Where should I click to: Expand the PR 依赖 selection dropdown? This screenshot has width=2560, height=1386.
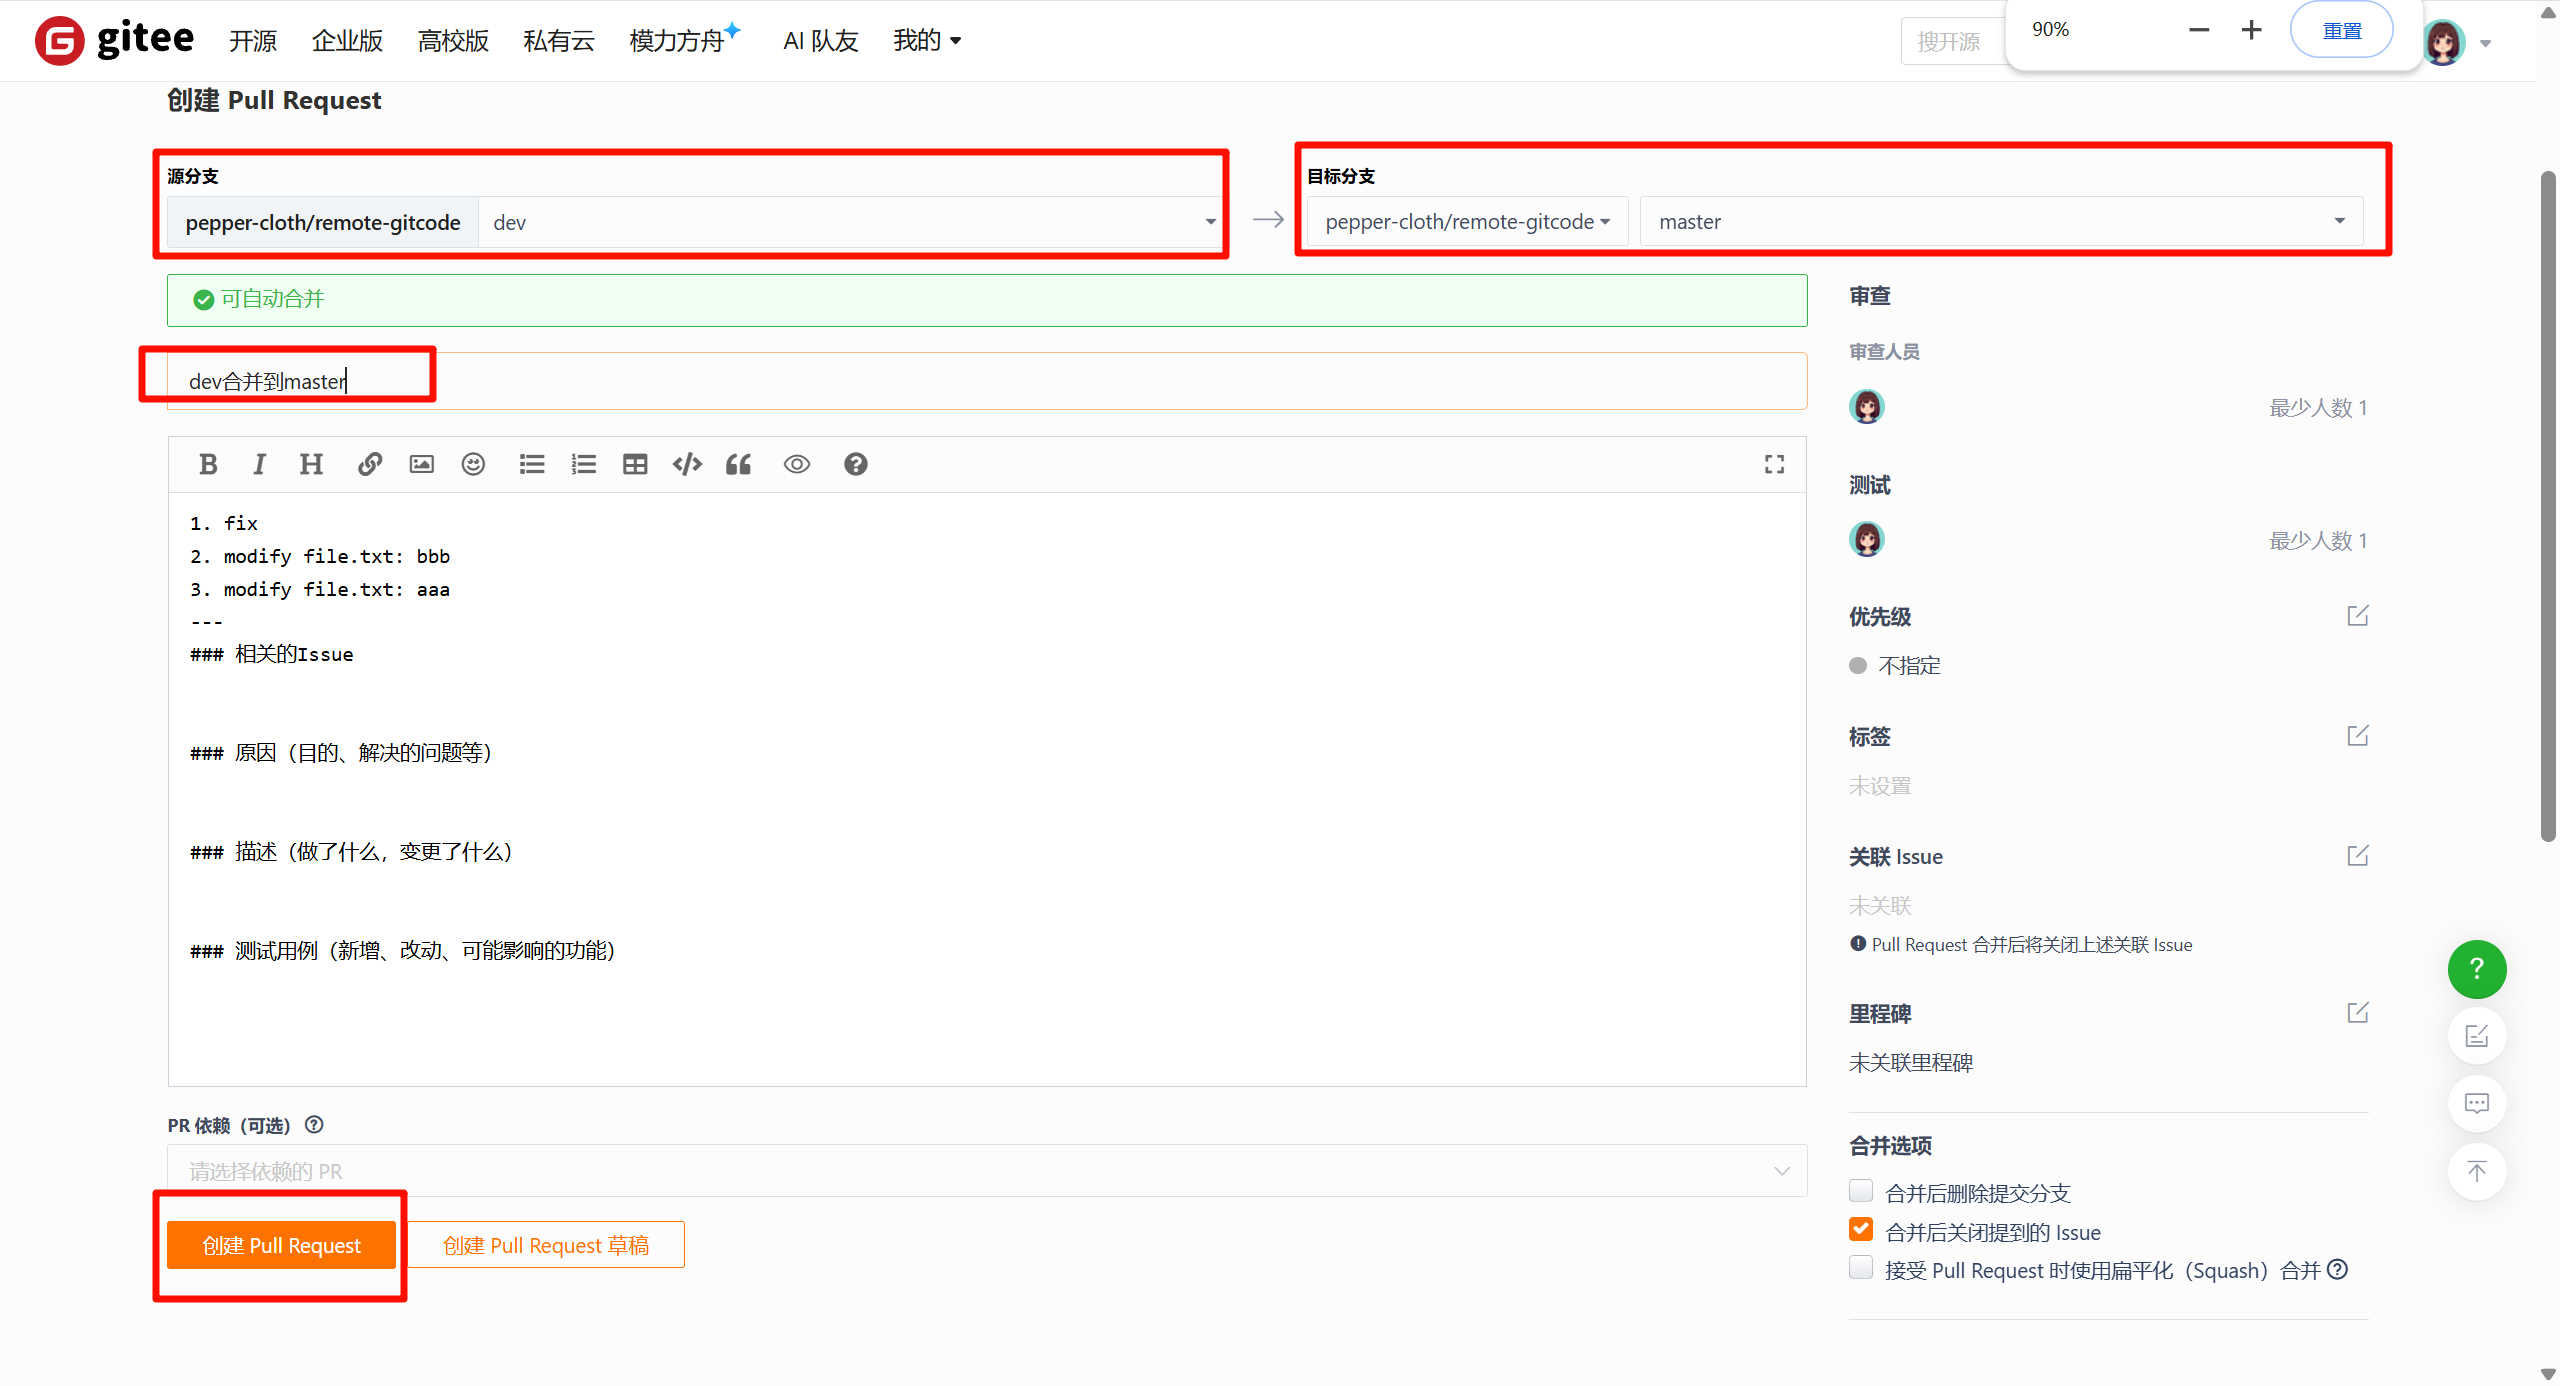(986, 1170)
